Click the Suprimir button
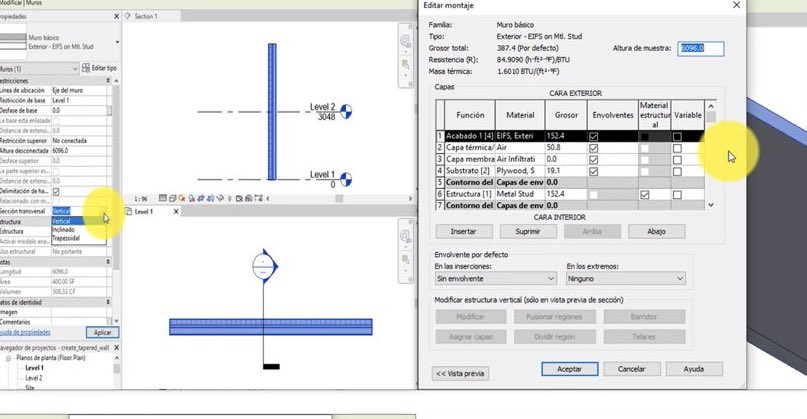 528,232
